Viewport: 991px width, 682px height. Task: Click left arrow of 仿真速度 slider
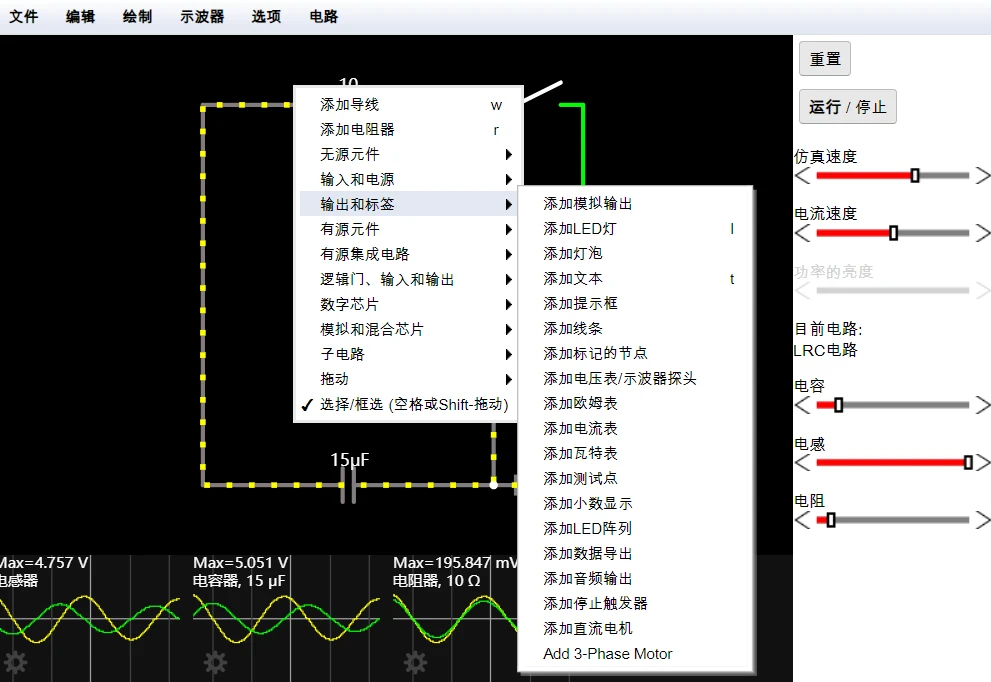pos(802,176)
